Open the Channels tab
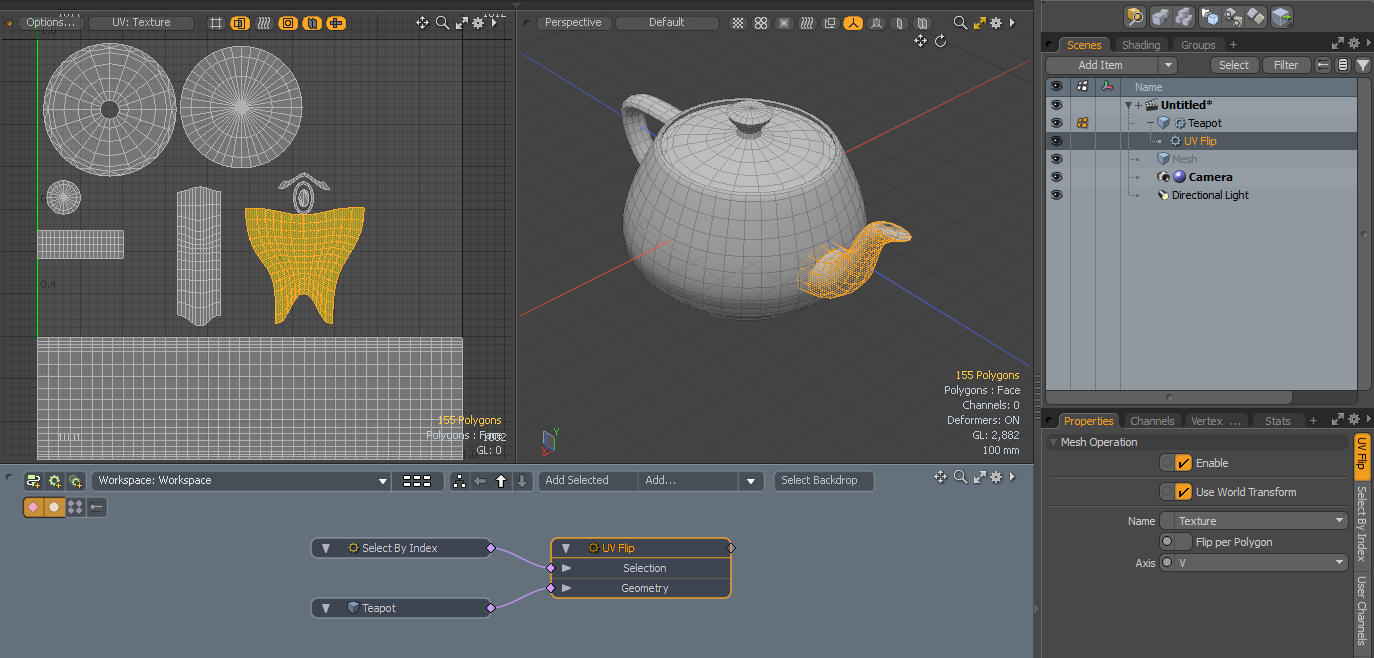This screenshot has width=1374, height=658. point(1152,421)
